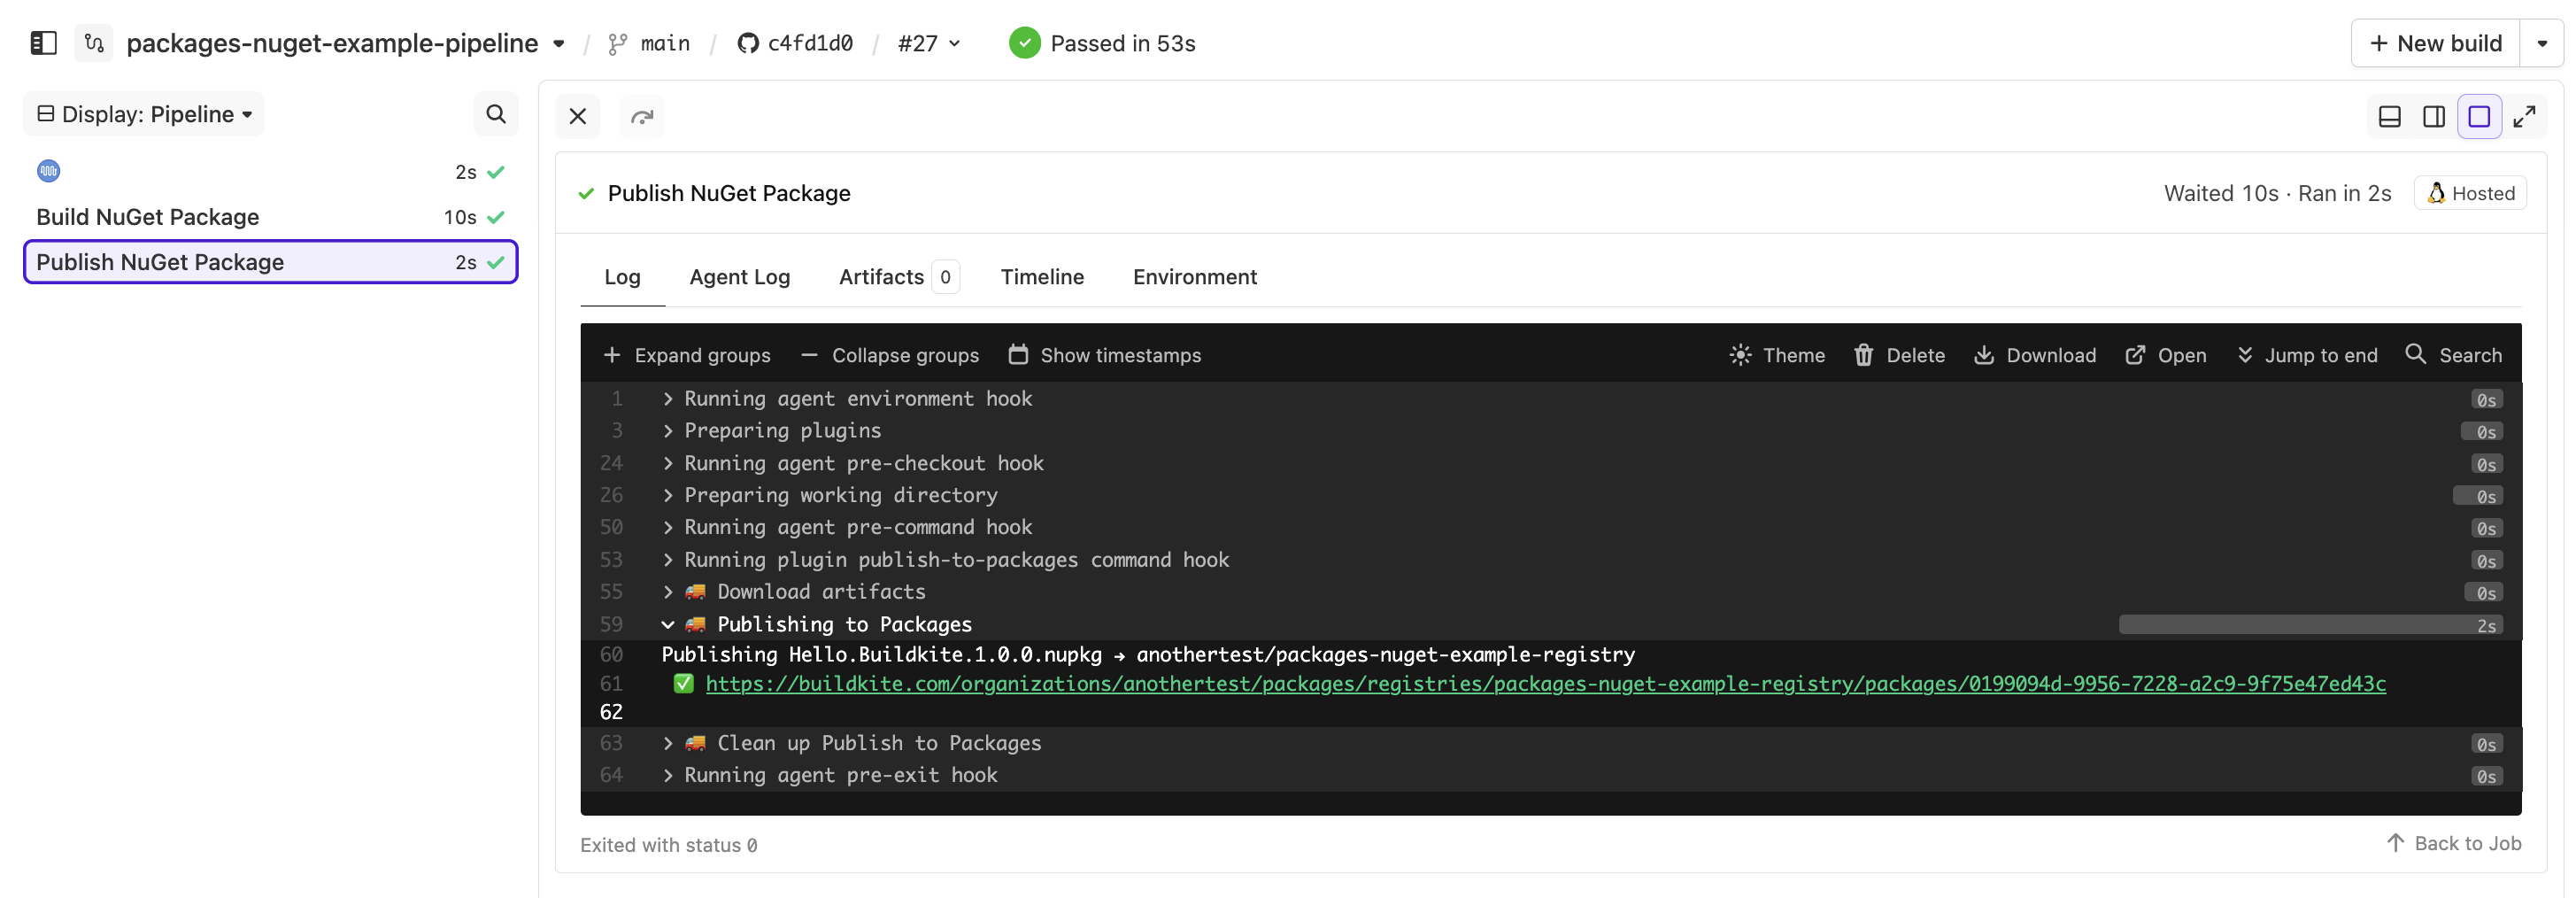Image resolution: width=2576 pixels, height=898 pixels.
Task: Click log line number 60
Action: point(611,655)
